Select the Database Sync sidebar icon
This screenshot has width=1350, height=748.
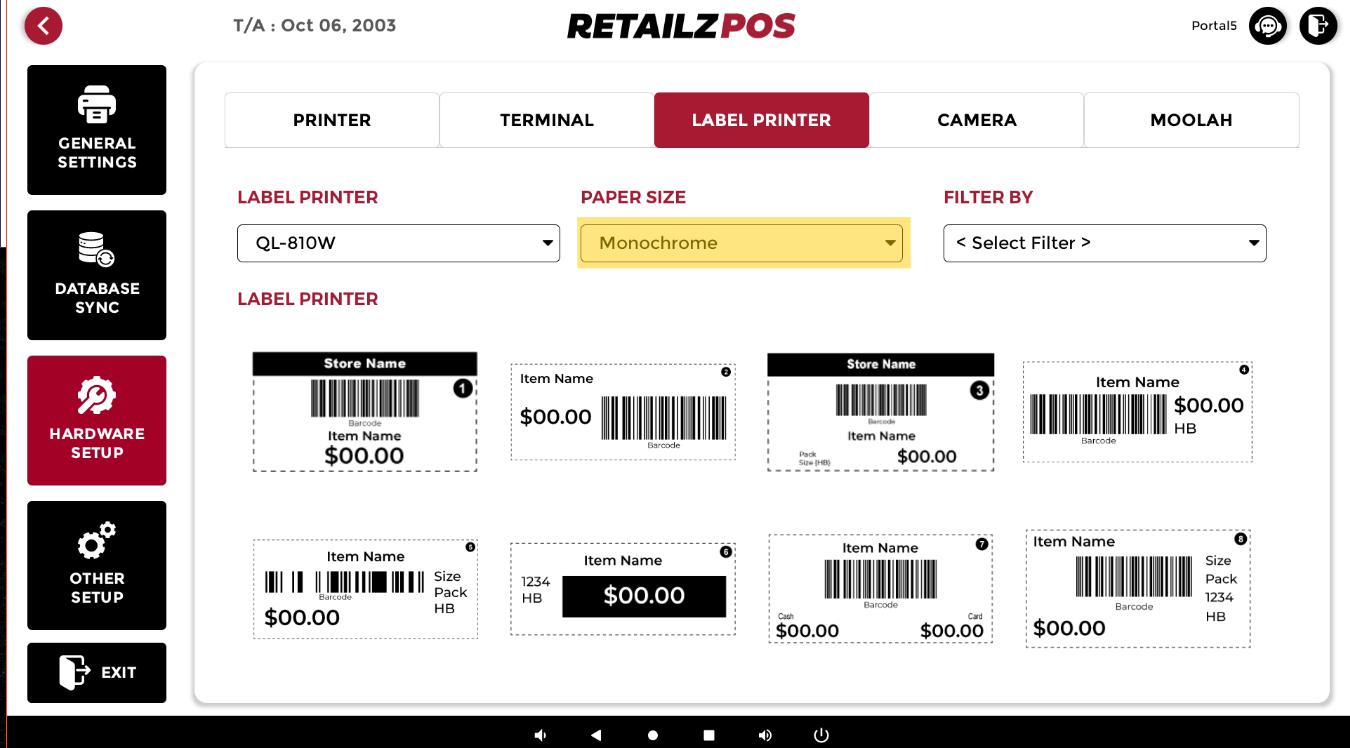click(97, 275)
